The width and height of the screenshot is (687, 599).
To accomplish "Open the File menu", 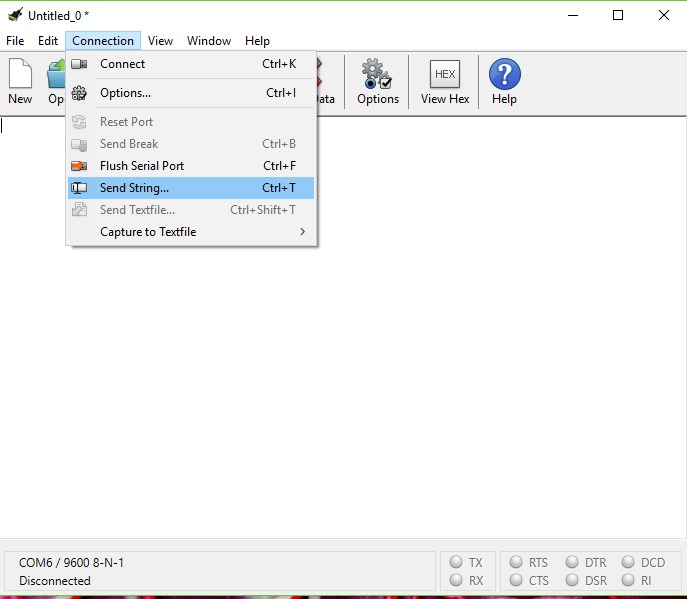I will pyautogui.click(x=15, y=41).
